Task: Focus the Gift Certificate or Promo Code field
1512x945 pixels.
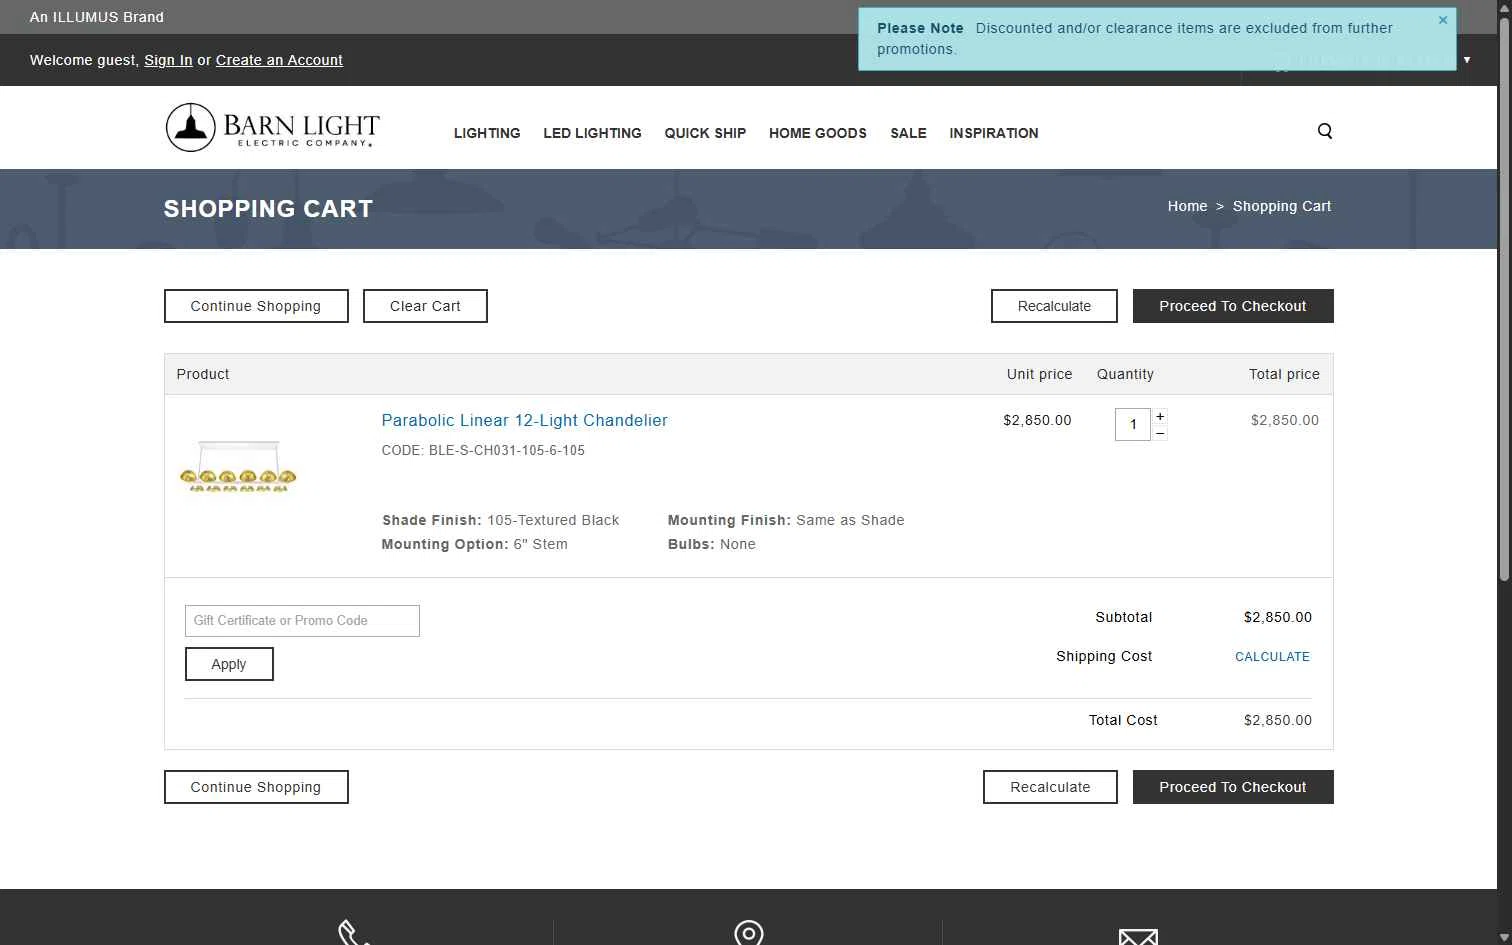Action: click(302, 621)
